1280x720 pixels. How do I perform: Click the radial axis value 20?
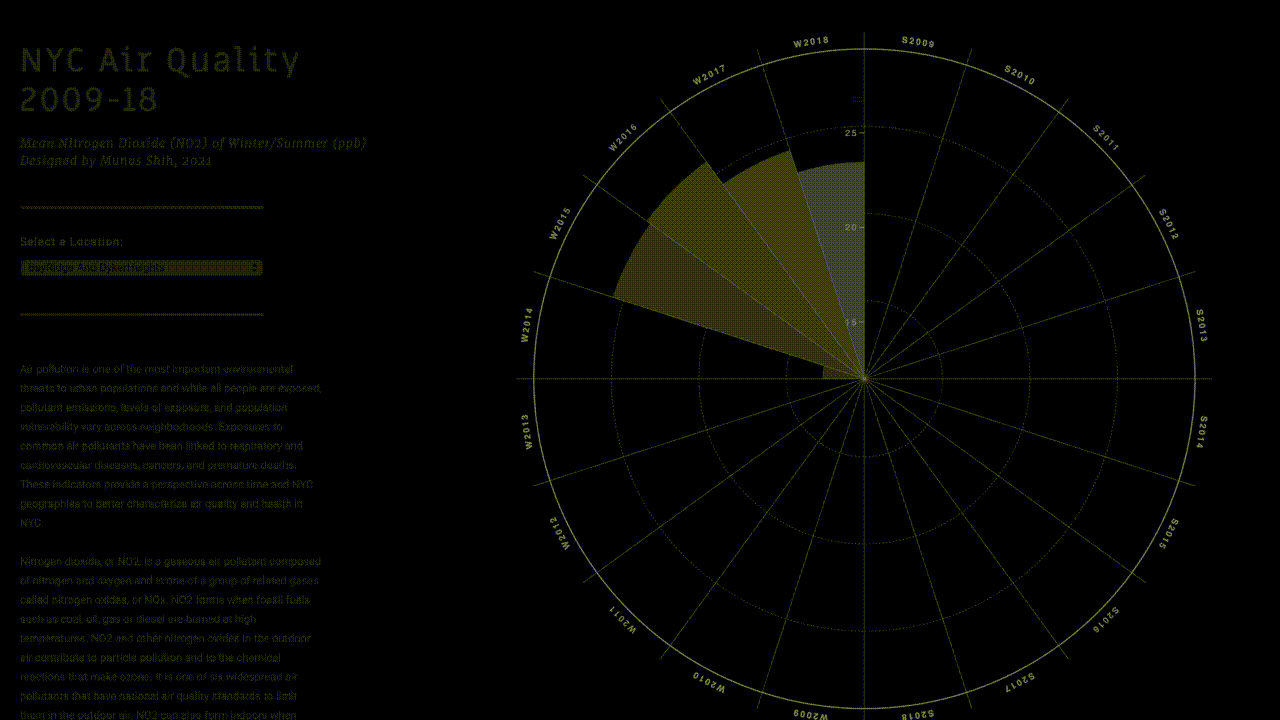pyautogui.click(x=852, y=228)
